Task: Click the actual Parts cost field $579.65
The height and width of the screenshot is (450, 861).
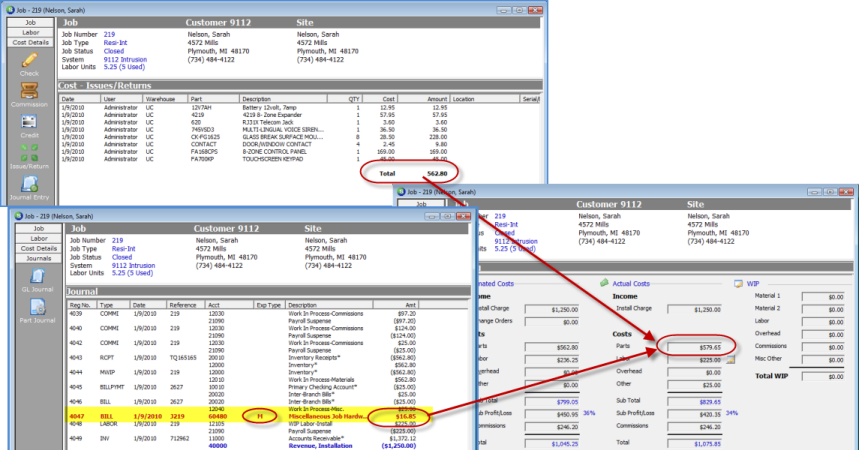Action: click(694, 346)
